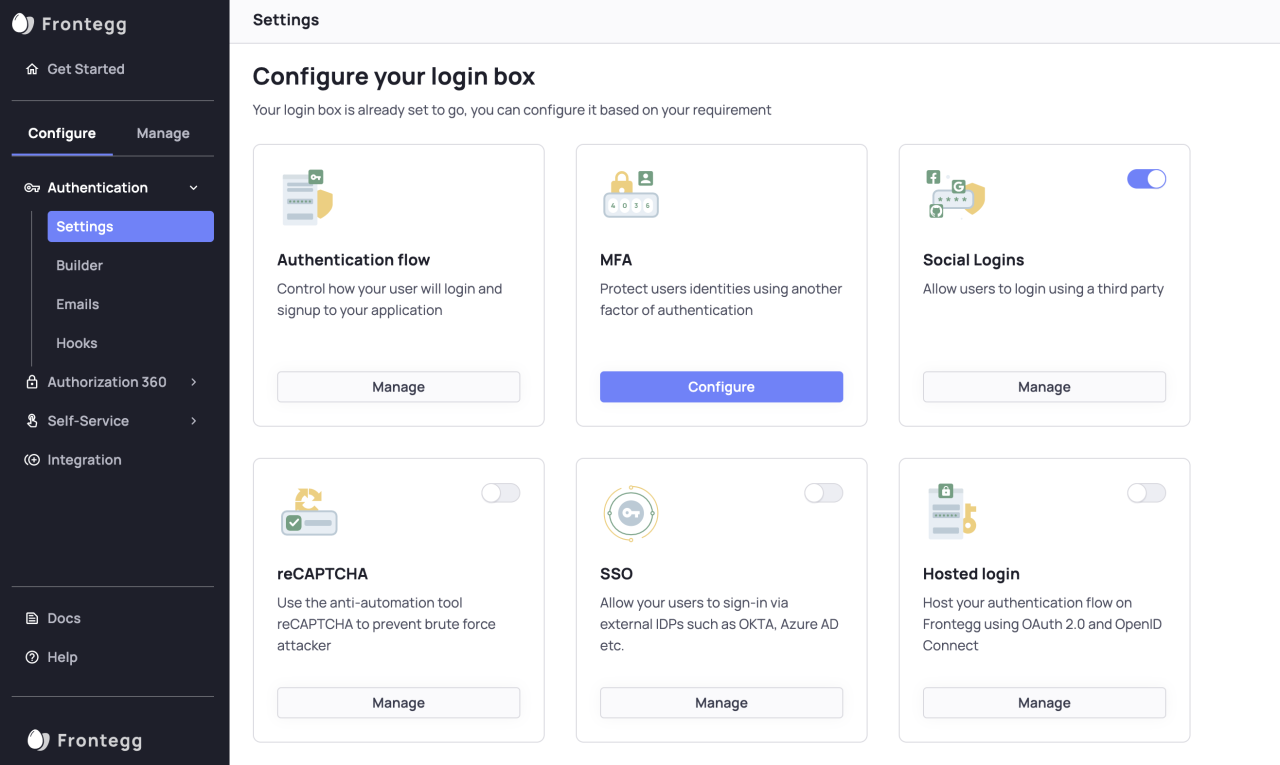This screenshot has width=1280, height=765.
Task: Expand the Authorization 360 chevron
Action: click(194, 382)
